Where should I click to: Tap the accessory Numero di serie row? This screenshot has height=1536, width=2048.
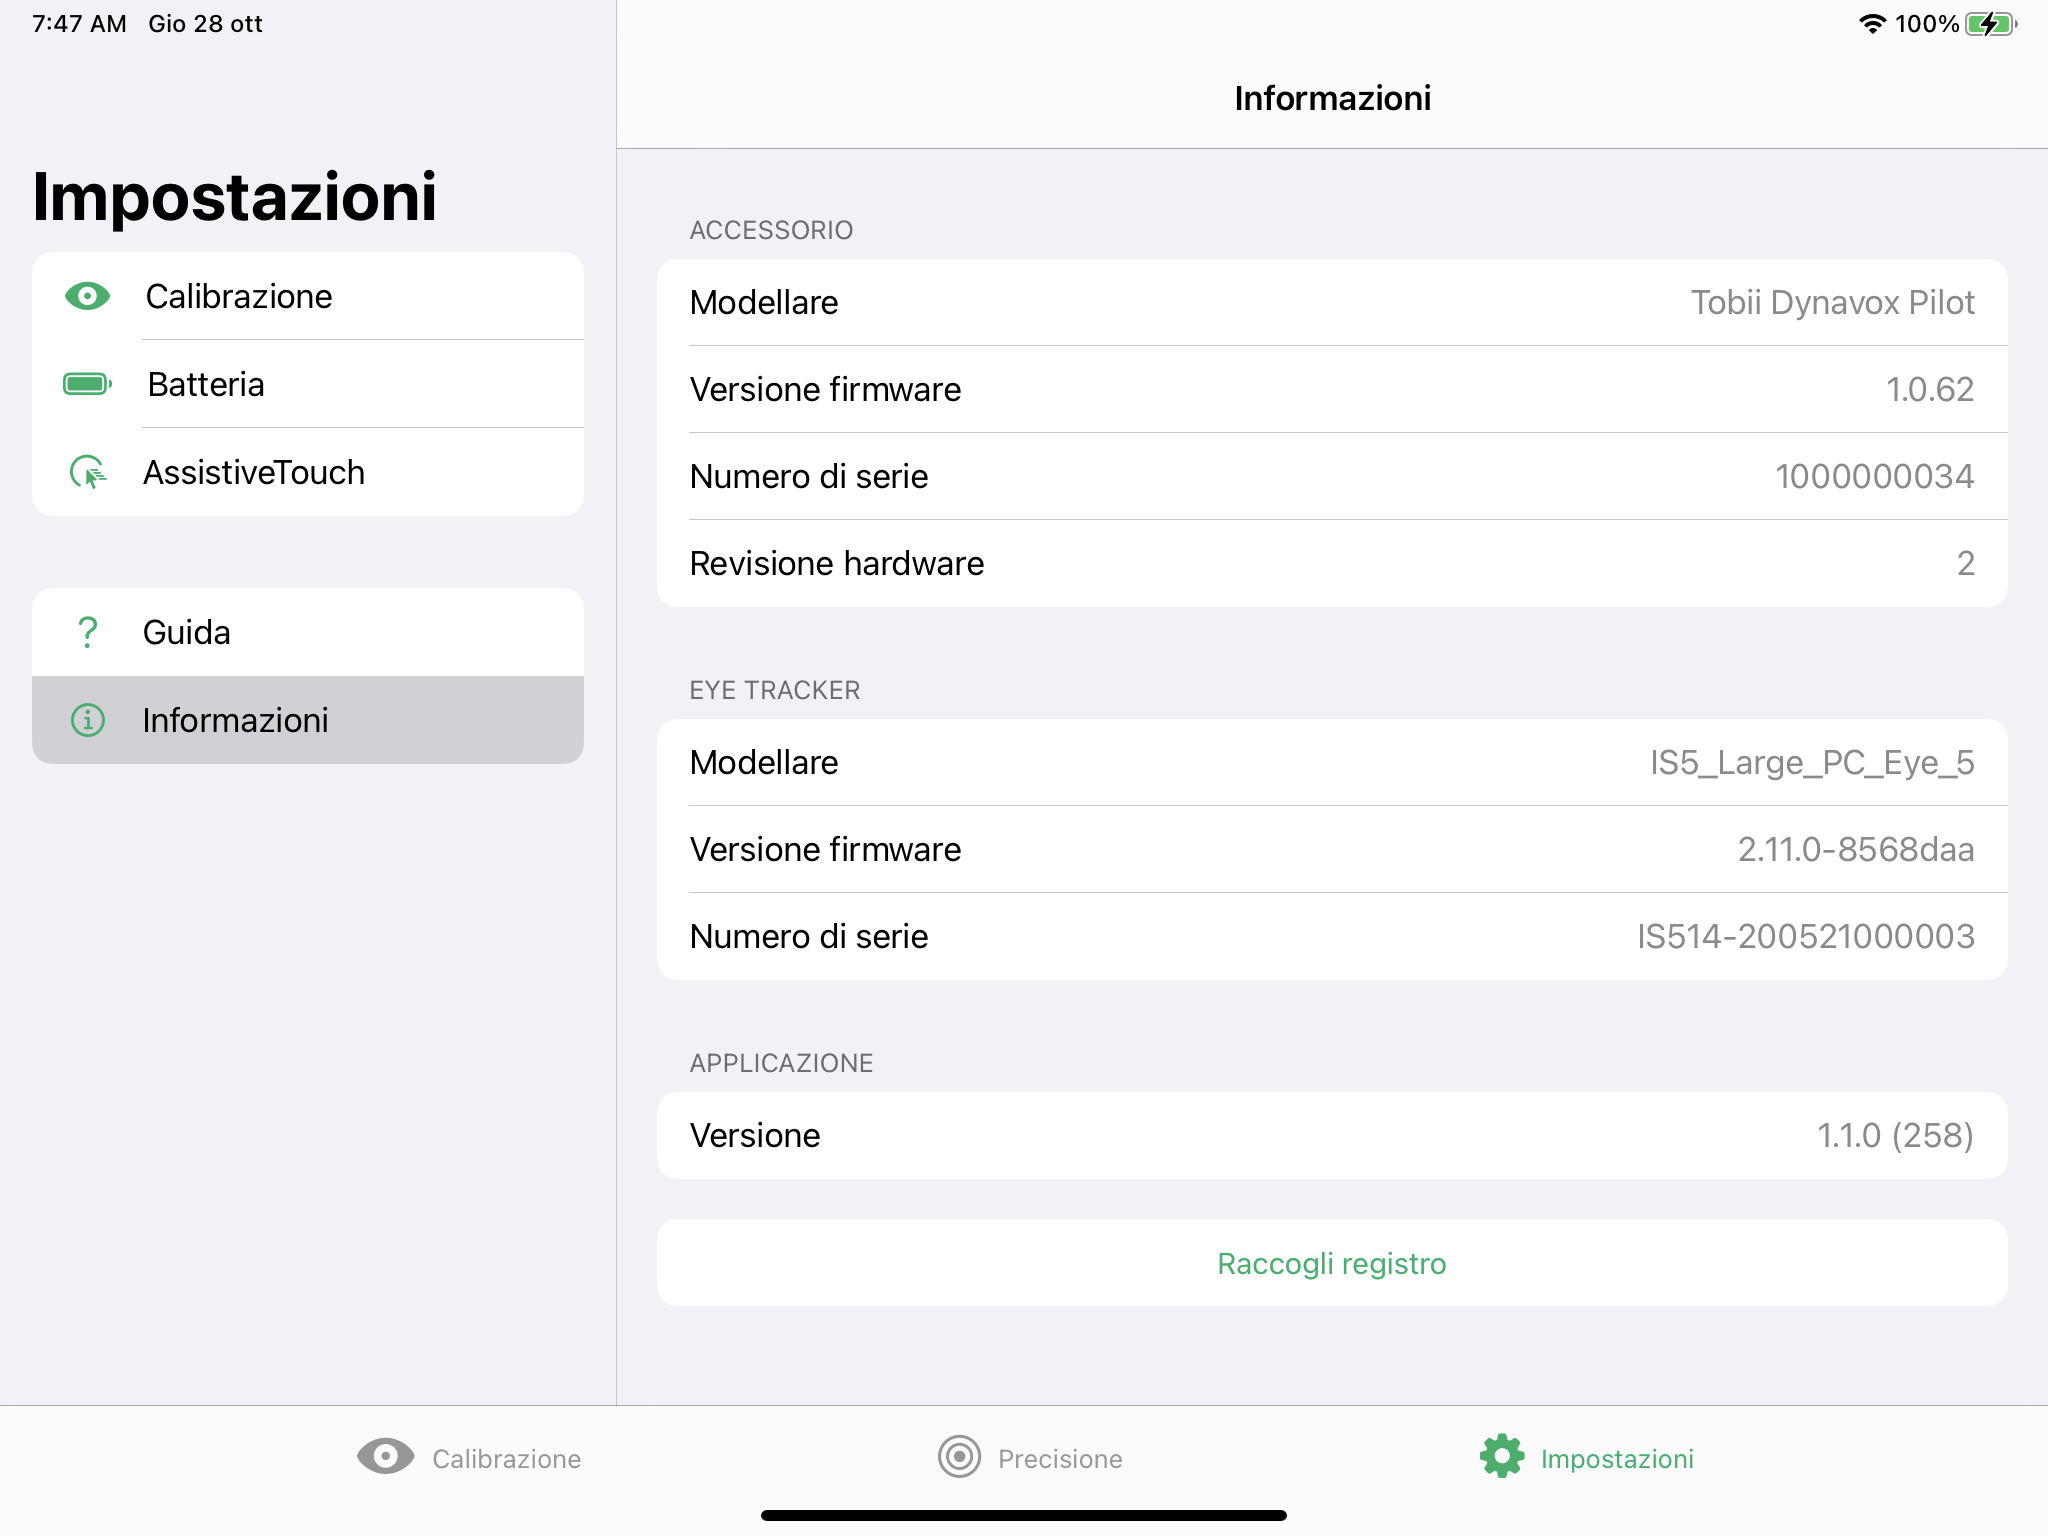pyautogui.click(x=1332, y=476)
